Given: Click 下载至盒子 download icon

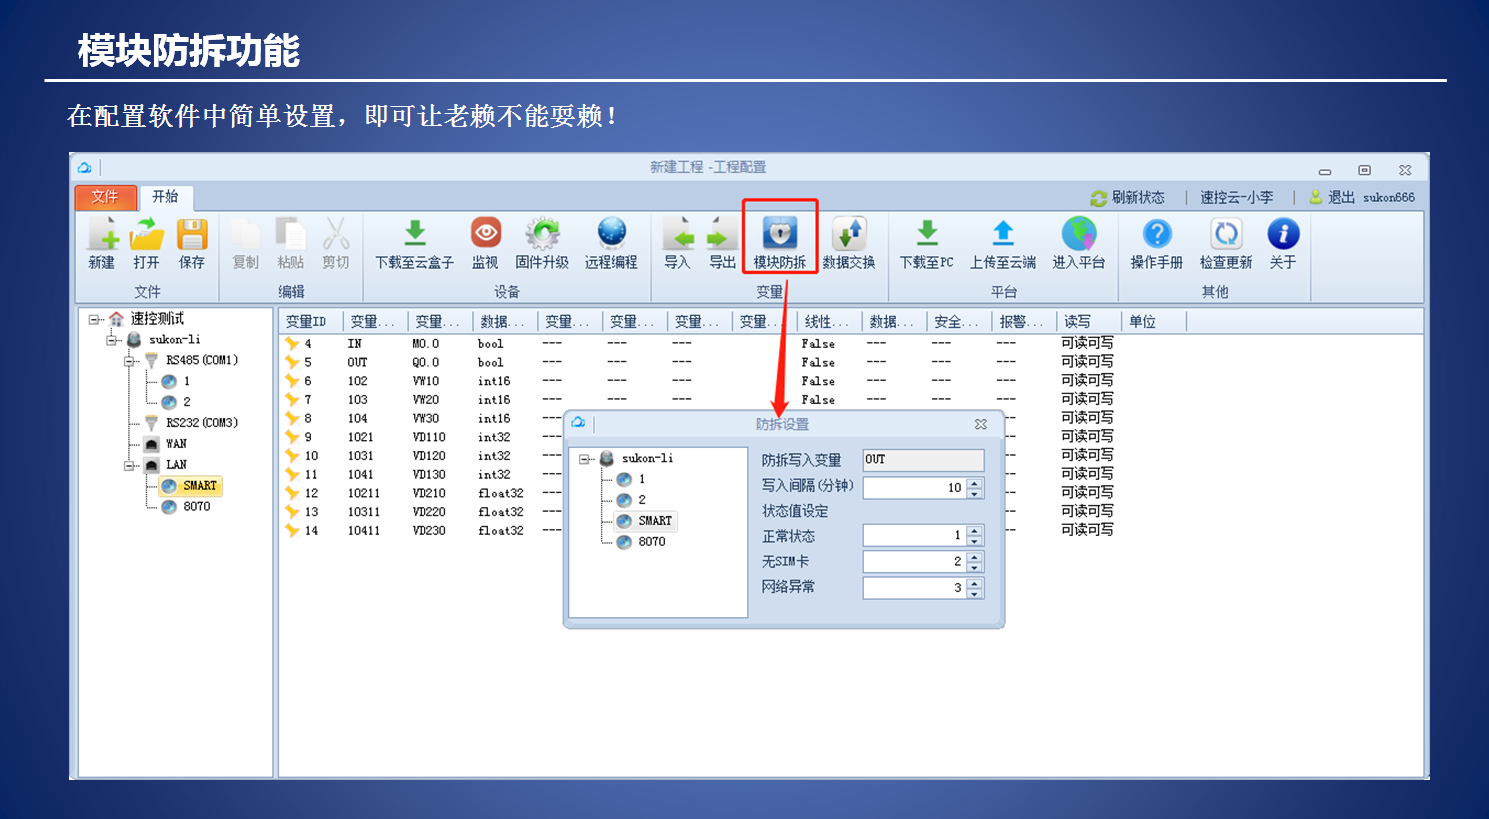Looking at the screenshot, I should click(414, 235).
